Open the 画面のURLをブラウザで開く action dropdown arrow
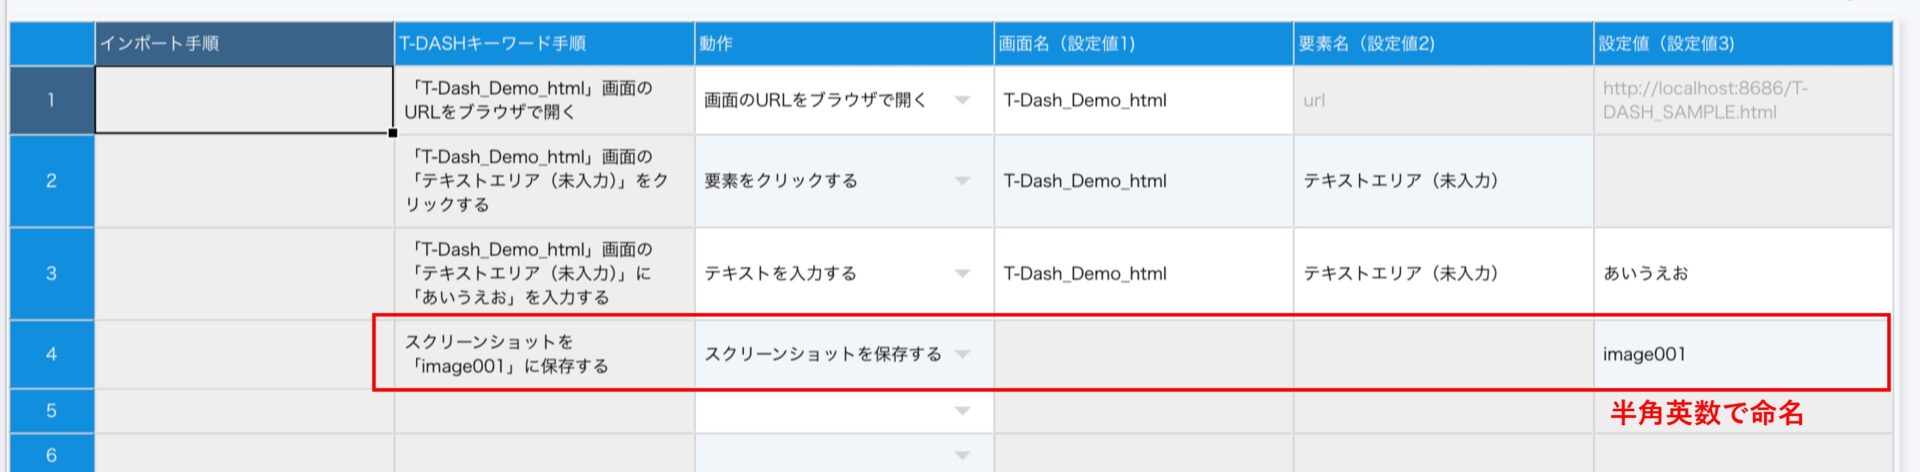Image resolution: width=1920 pixels, height=472 pixels. [x=962, y=100]
